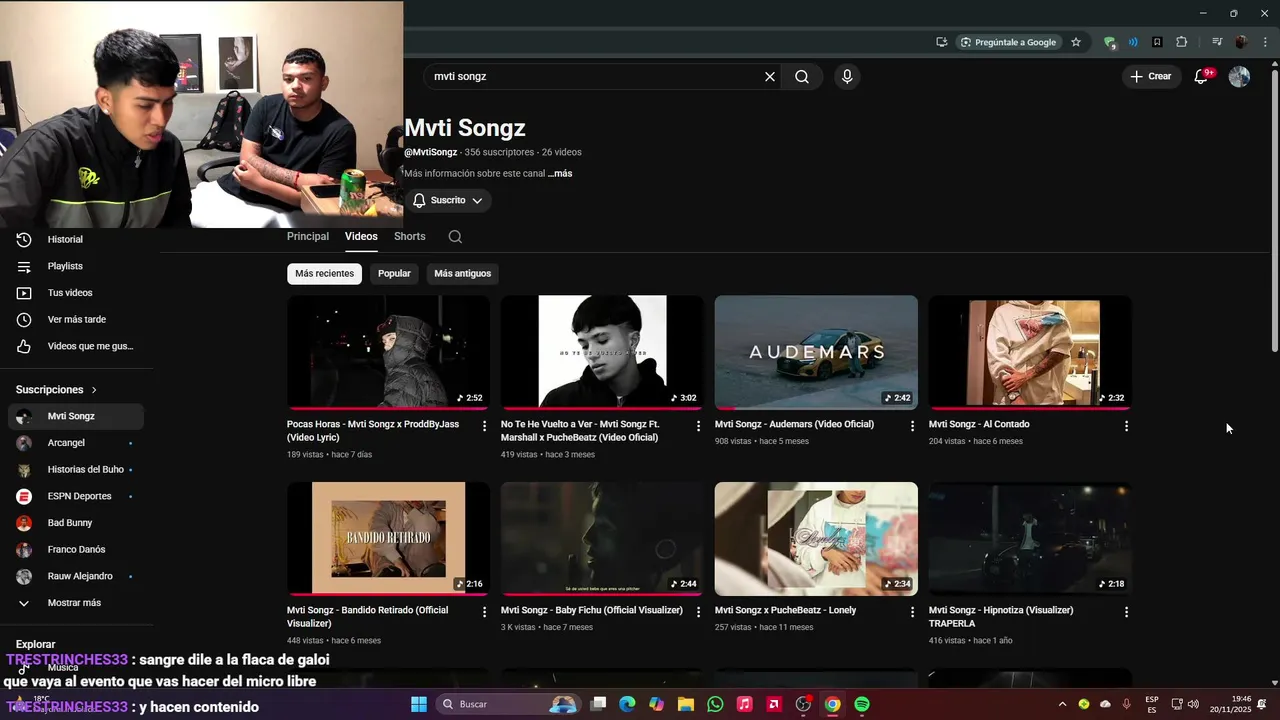Open the Suscrito dropdown

(x=448, y=201)
